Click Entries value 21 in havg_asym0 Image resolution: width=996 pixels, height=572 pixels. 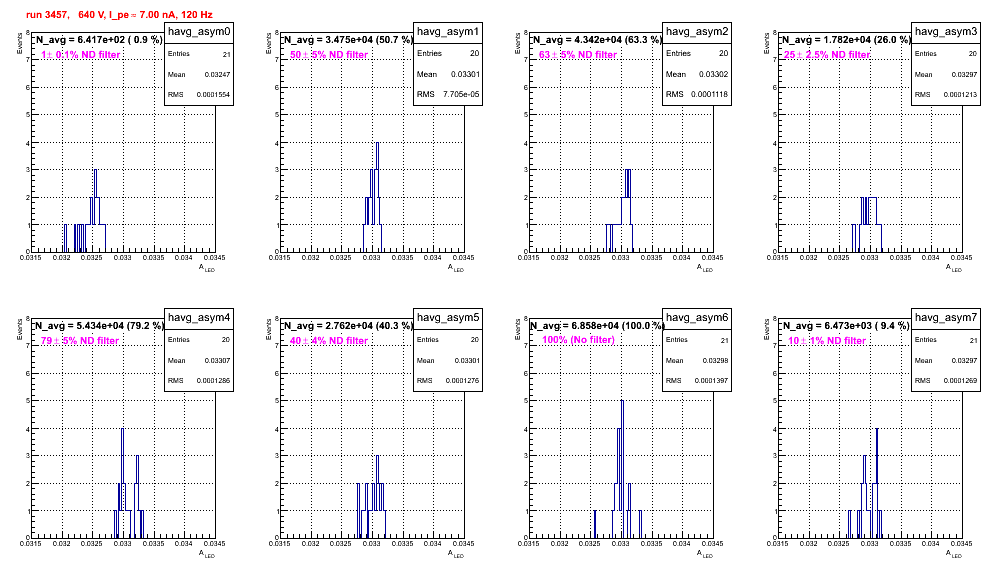[227, 54]
